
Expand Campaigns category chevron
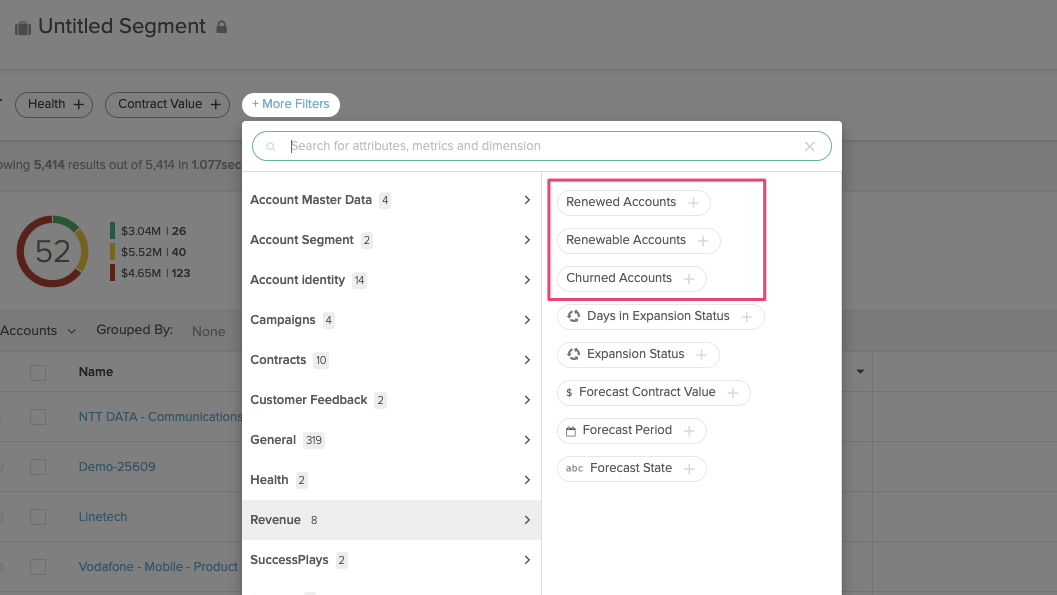tap(527, 320)
